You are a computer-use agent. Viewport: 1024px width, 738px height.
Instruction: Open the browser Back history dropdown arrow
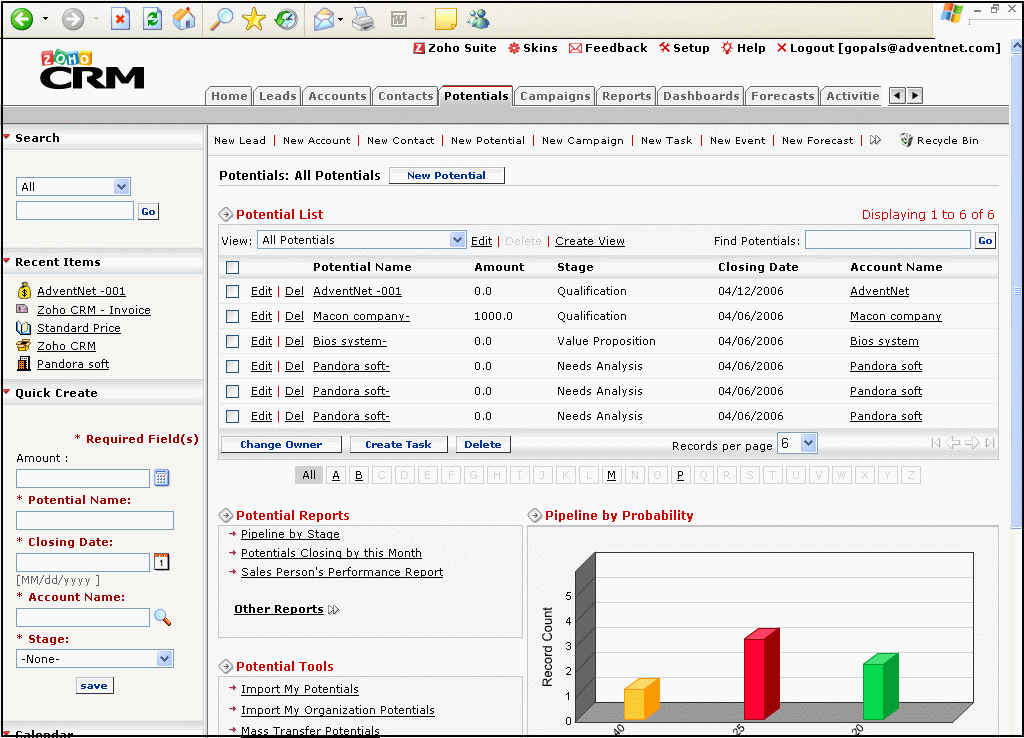pyautogui.click(x=45, y=19)
